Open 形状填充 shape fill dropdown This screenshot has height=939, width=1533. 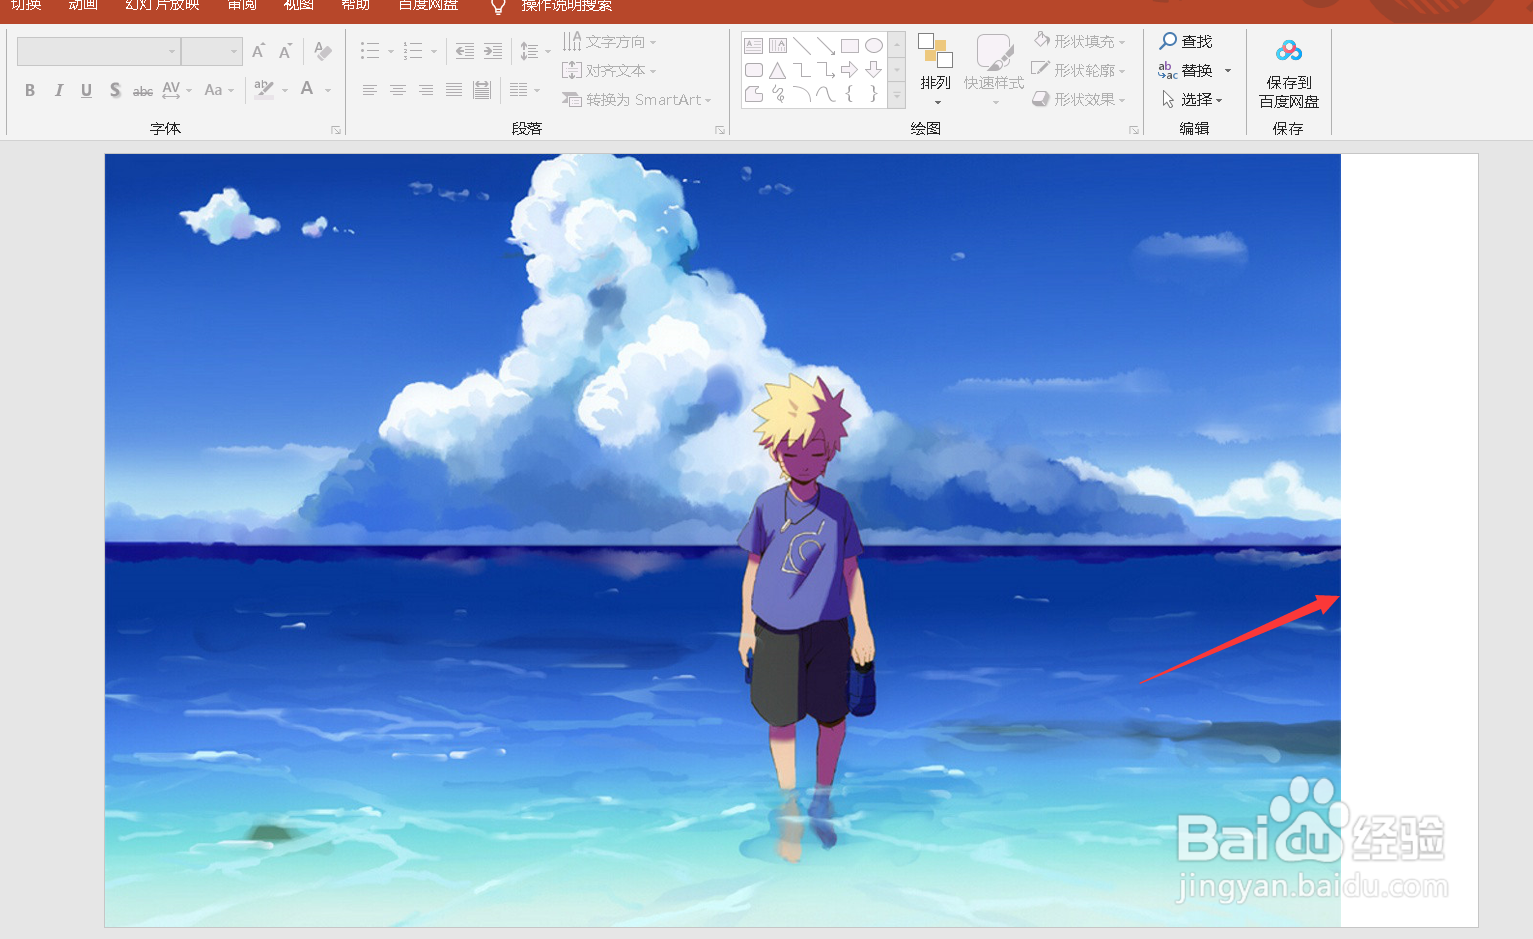tap(1079, 41)
